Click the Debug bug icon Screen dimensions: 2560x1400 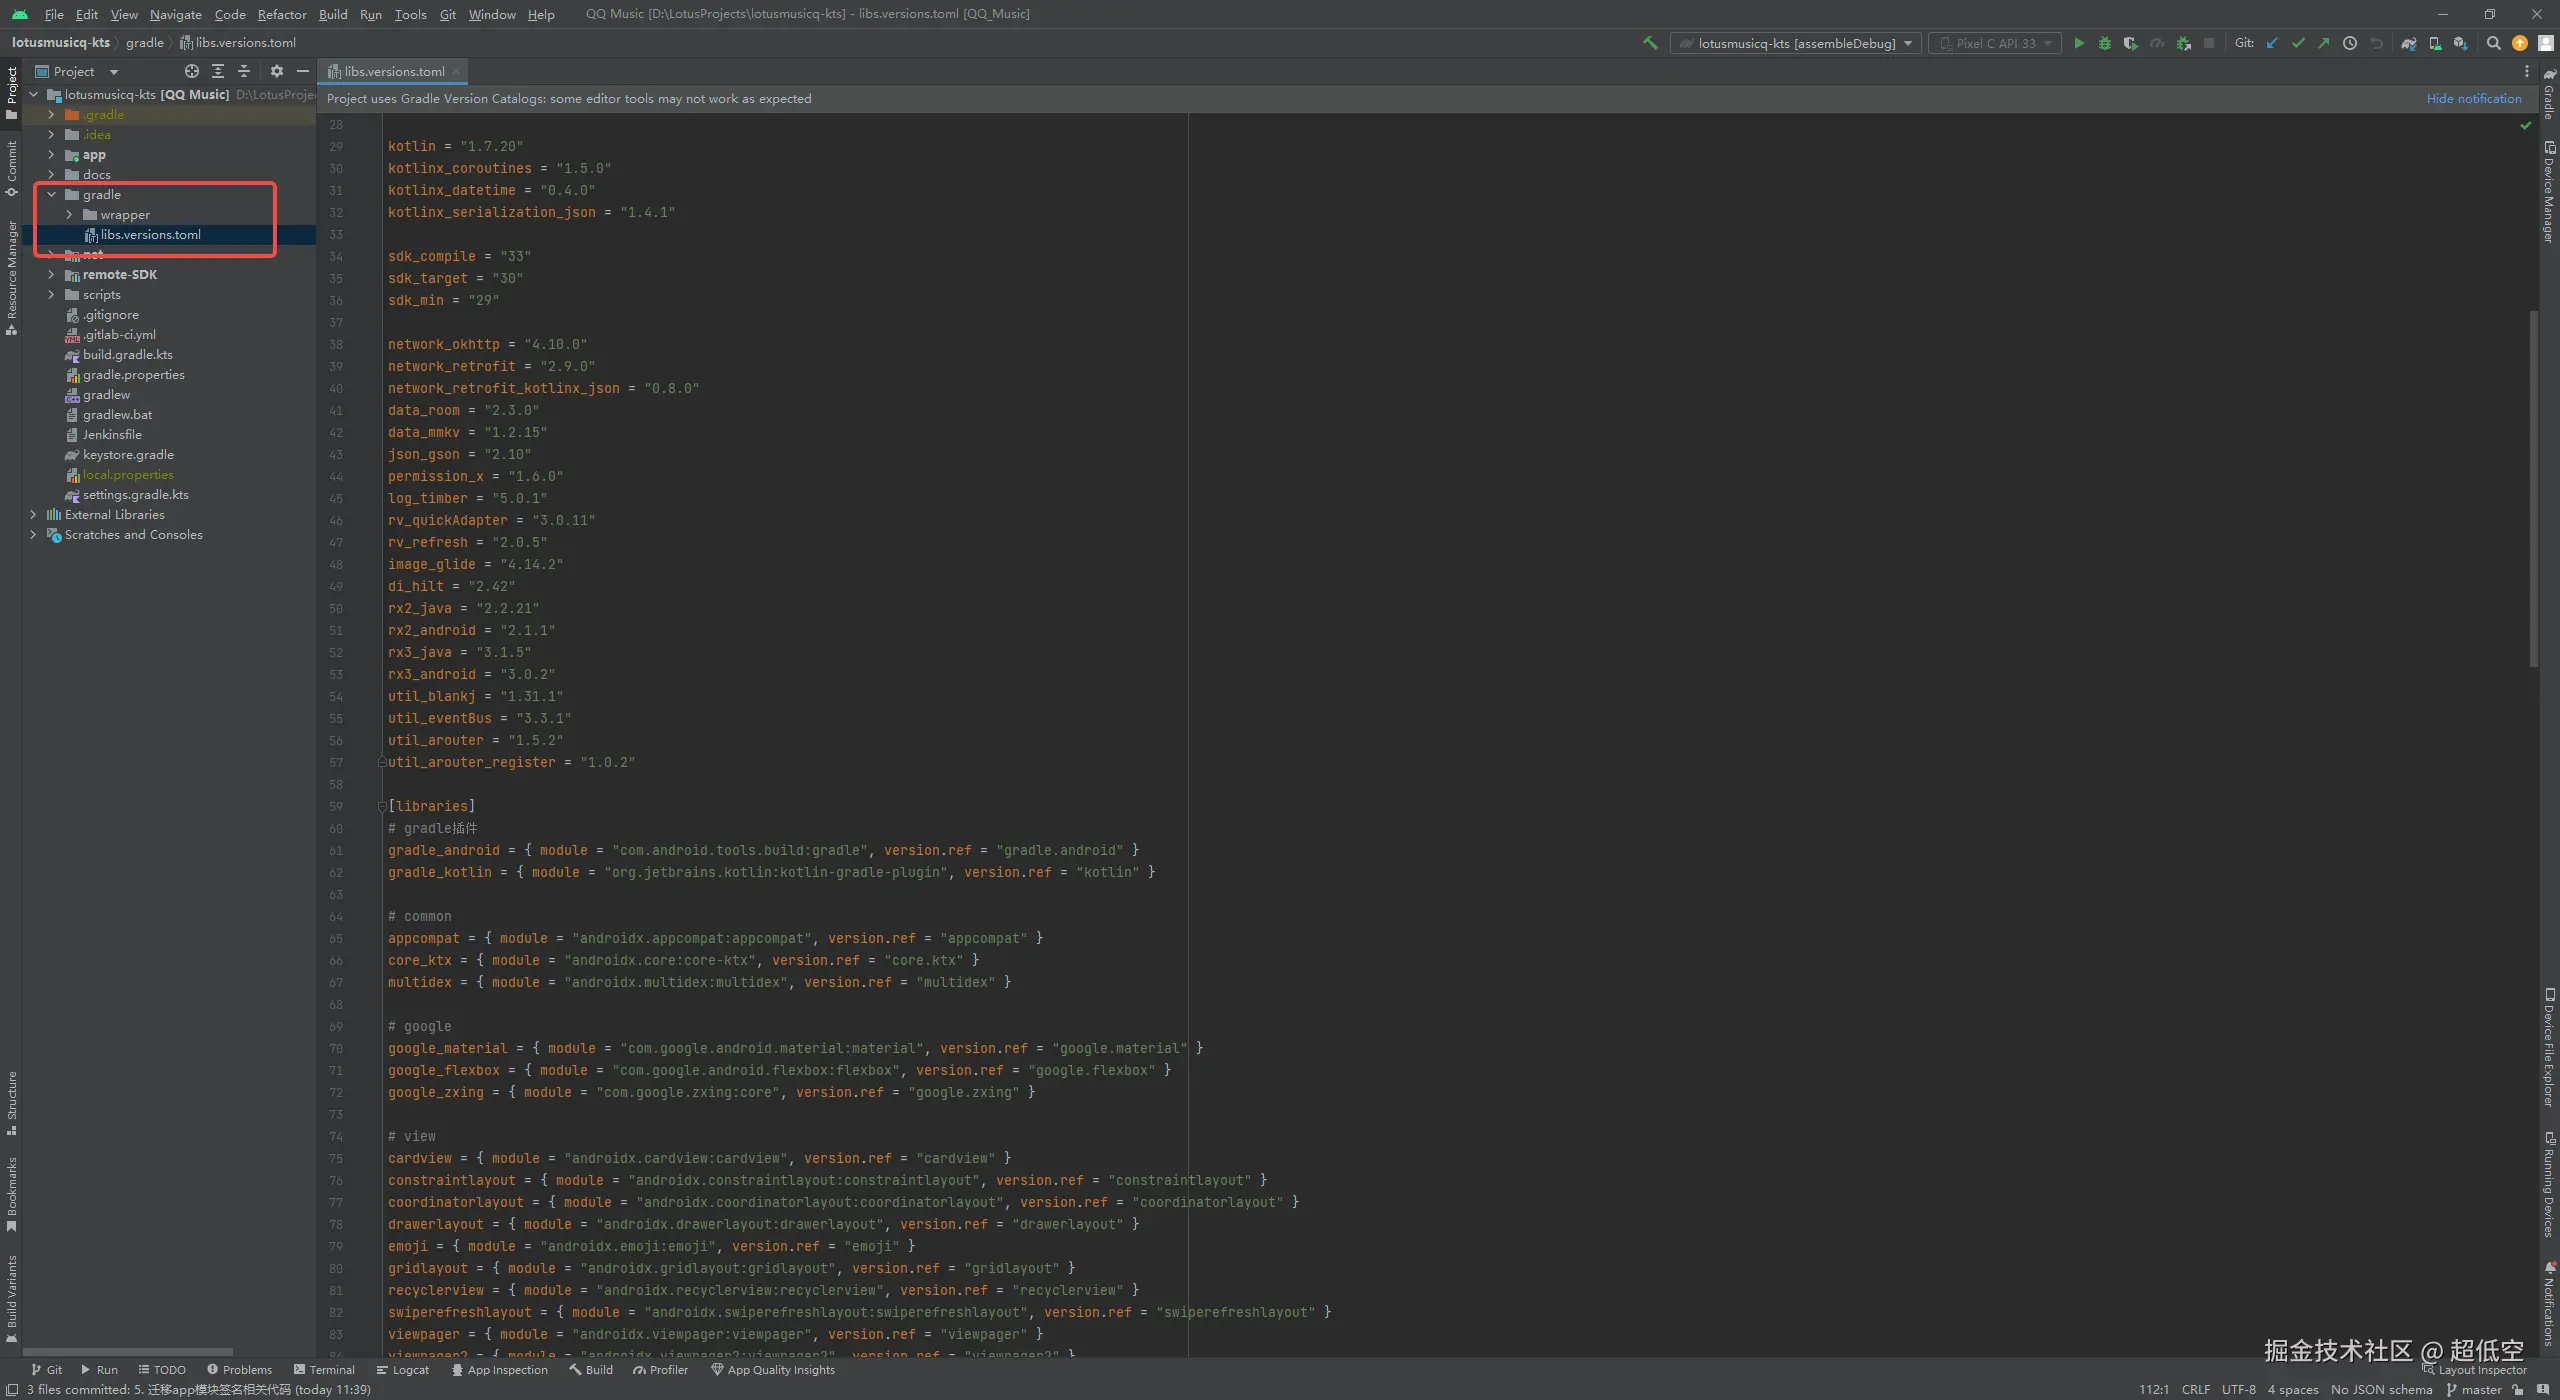point(2104,43)
